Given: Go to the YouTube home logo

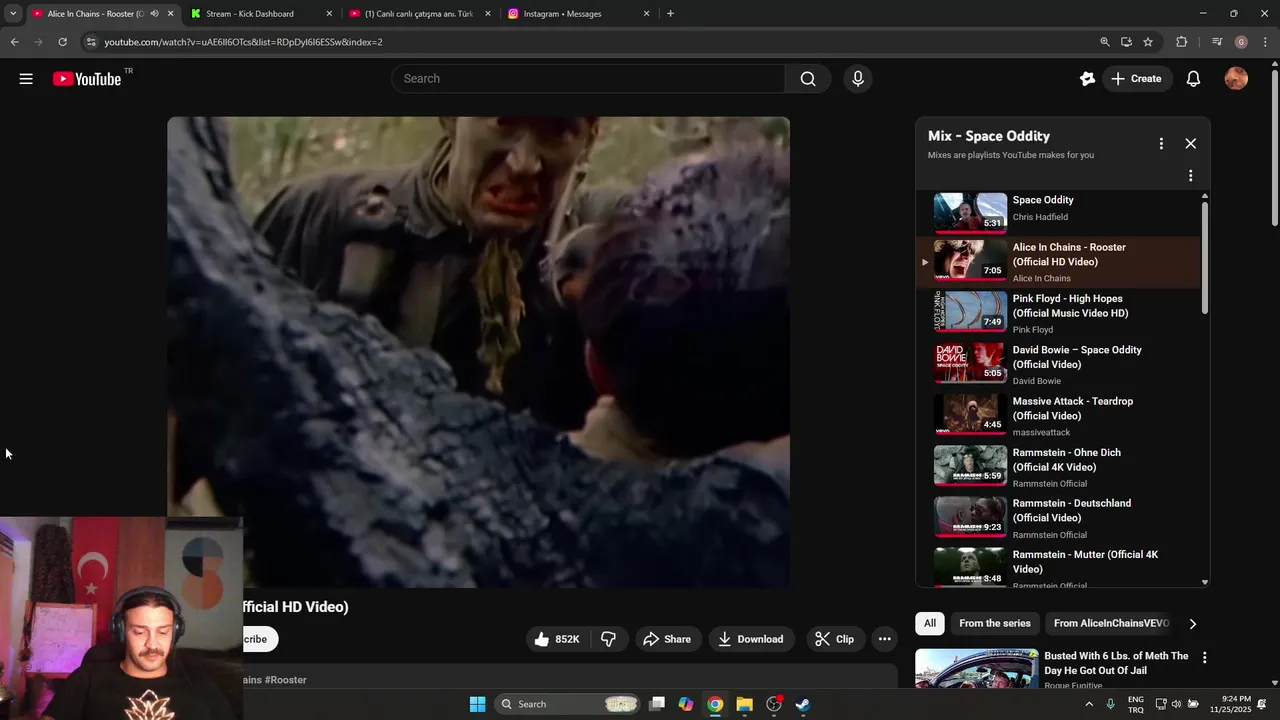Looking at the screenshot, I should (87, 79).
